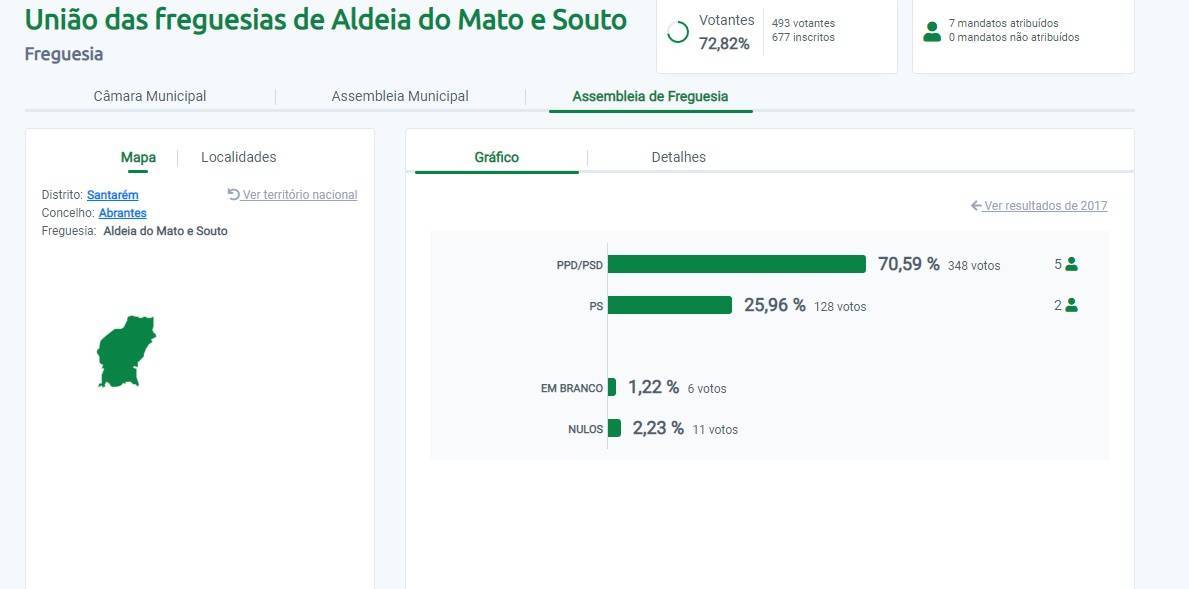This screenshot has width=1189, height=589.
Task: Click the PS seats person icon
Action: pyautogui.click(x=1072, y=305)
